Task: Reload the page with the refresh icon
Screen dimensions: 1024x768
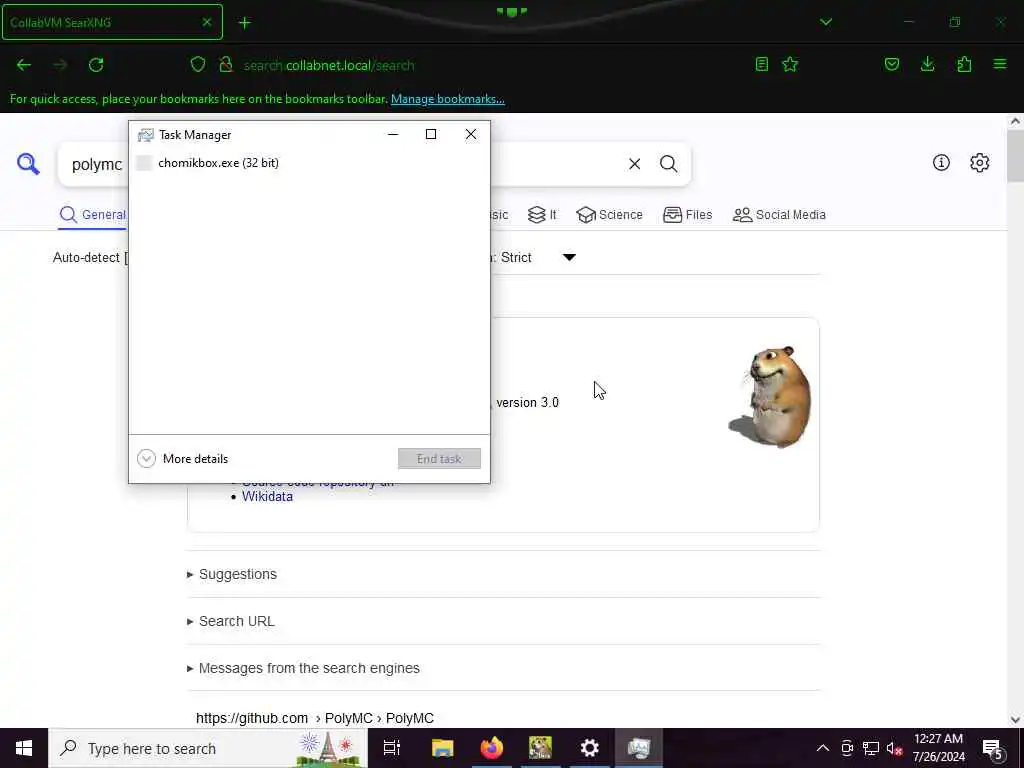Action: (96, 65)
